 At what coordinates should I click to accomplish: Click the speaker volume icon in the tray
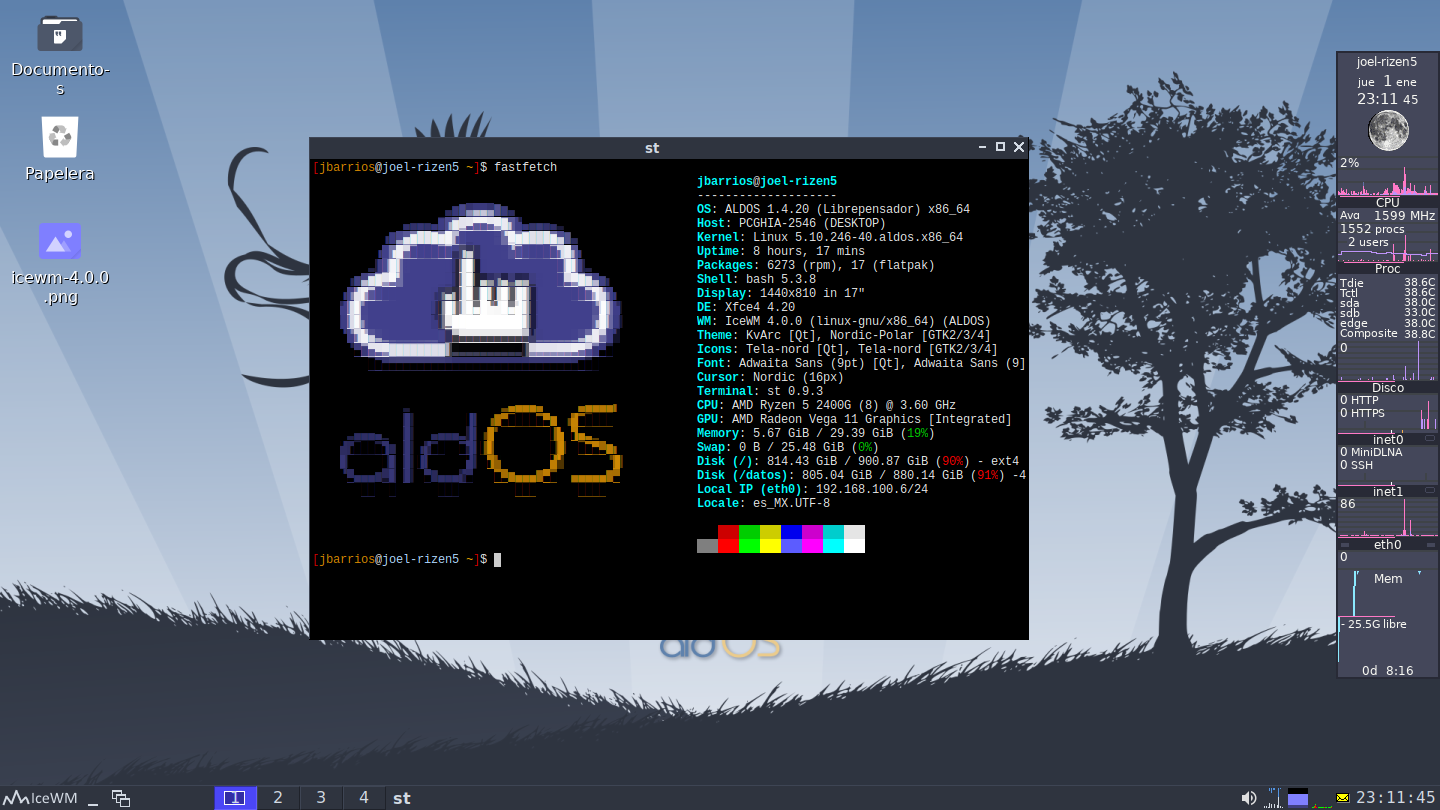click(1248, 797)
